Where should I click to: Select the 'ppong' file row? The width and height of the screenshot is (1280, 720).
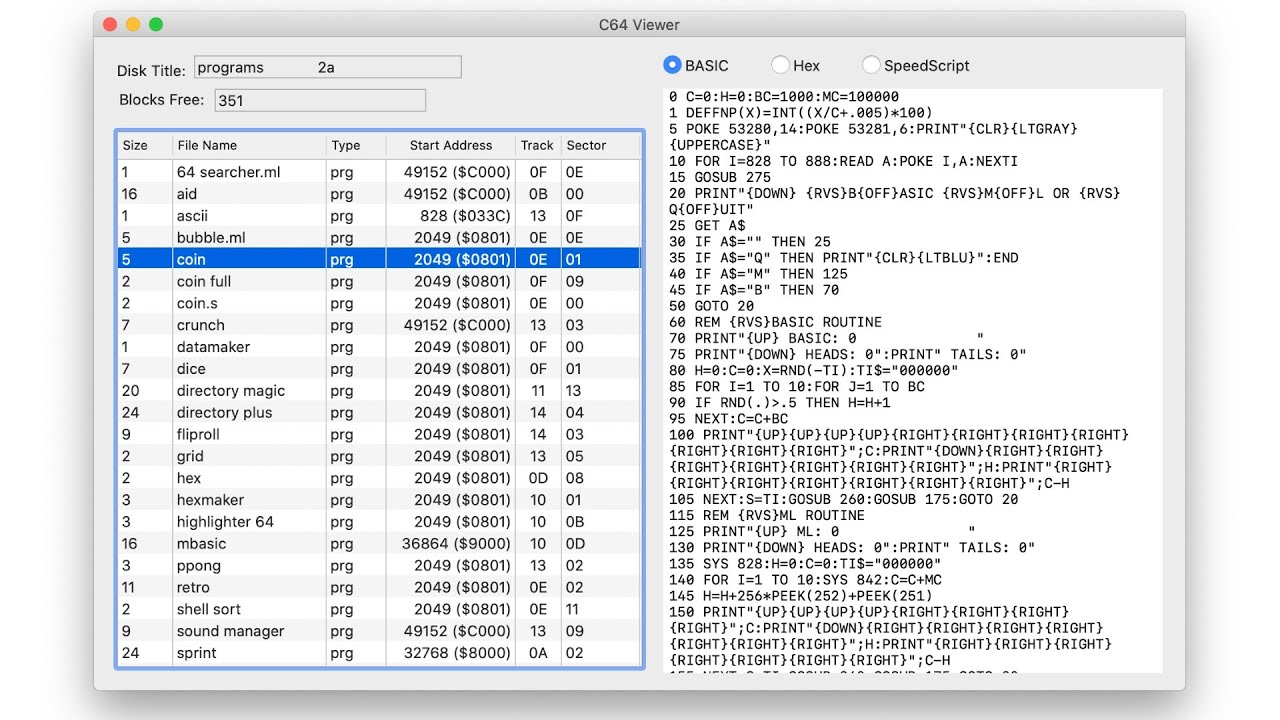coord(379,566)
